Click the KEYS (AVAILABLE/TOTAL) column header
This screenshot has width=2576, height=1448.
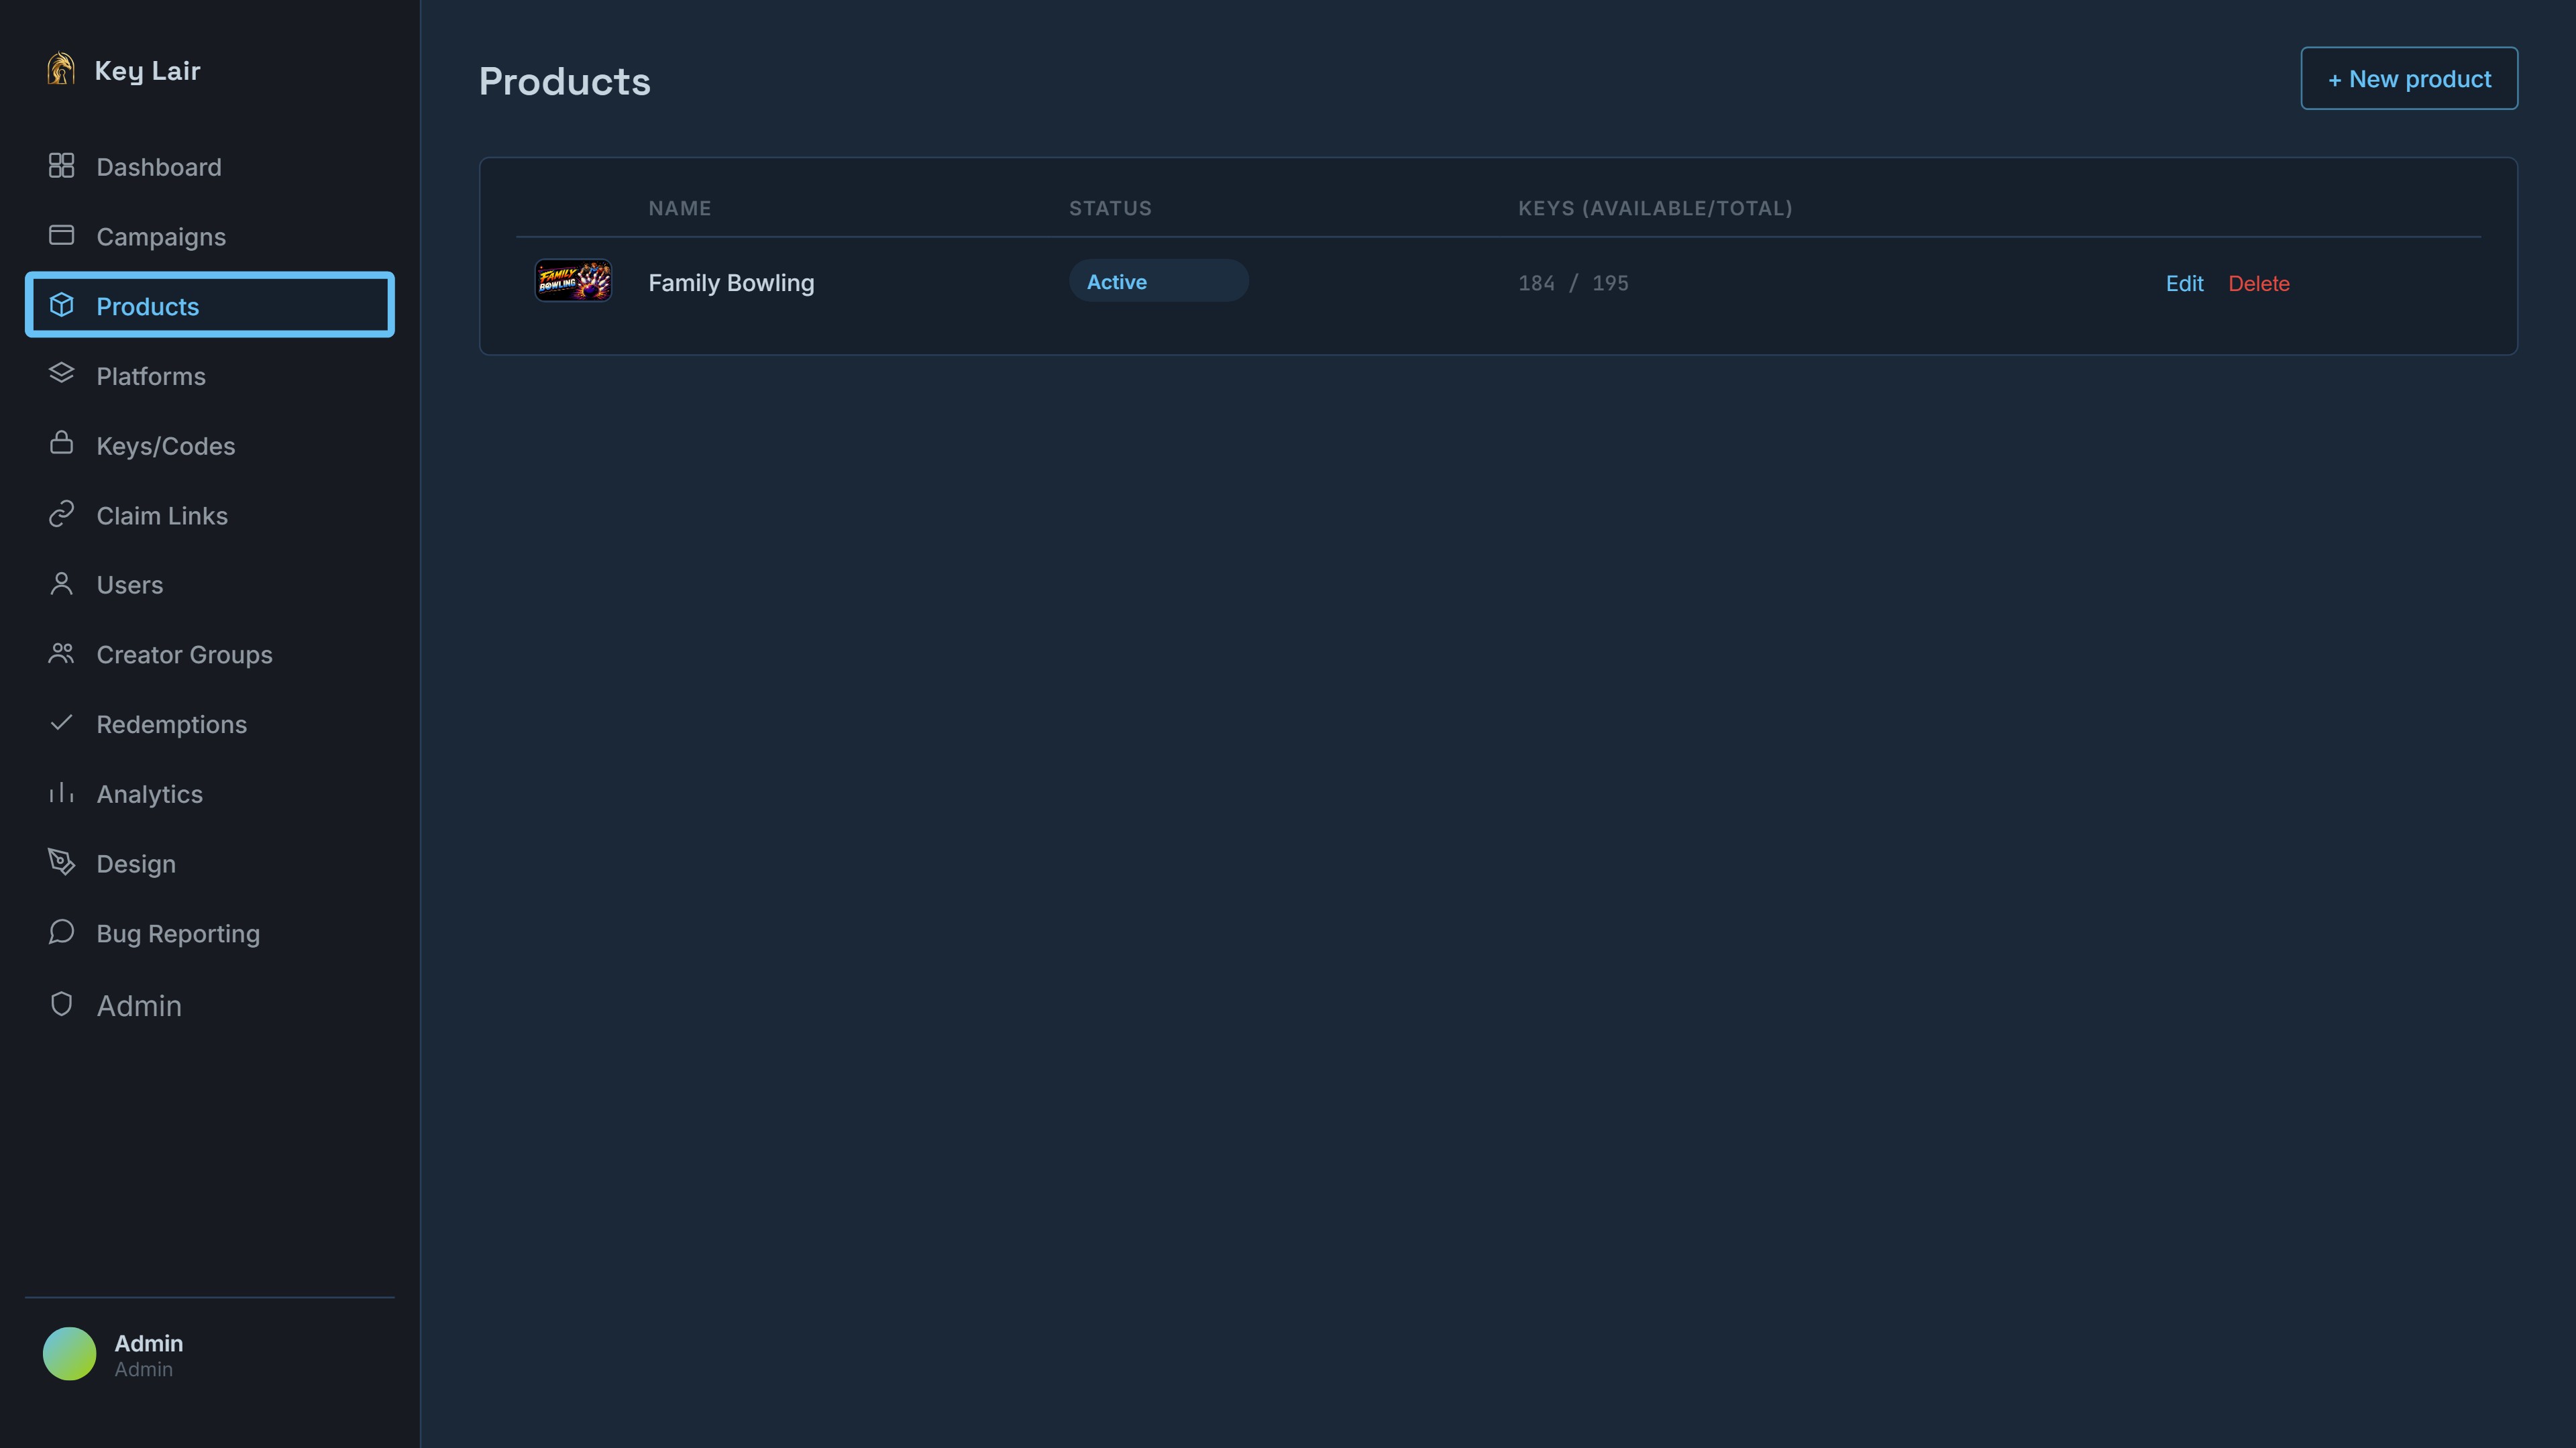pyautogui.click(x=1655, y=208)
